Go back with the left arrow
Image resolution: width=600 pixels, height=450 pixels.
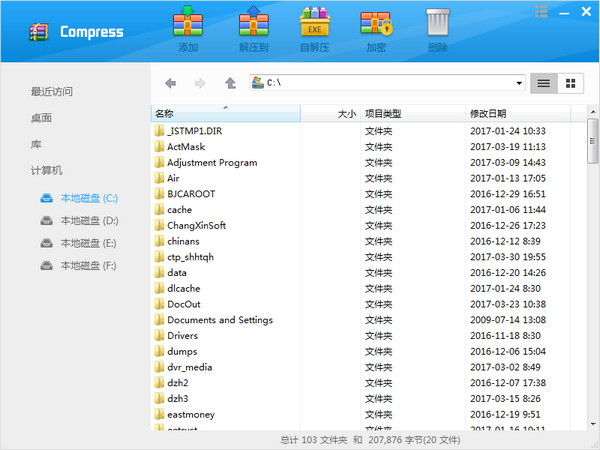(171, 83)
